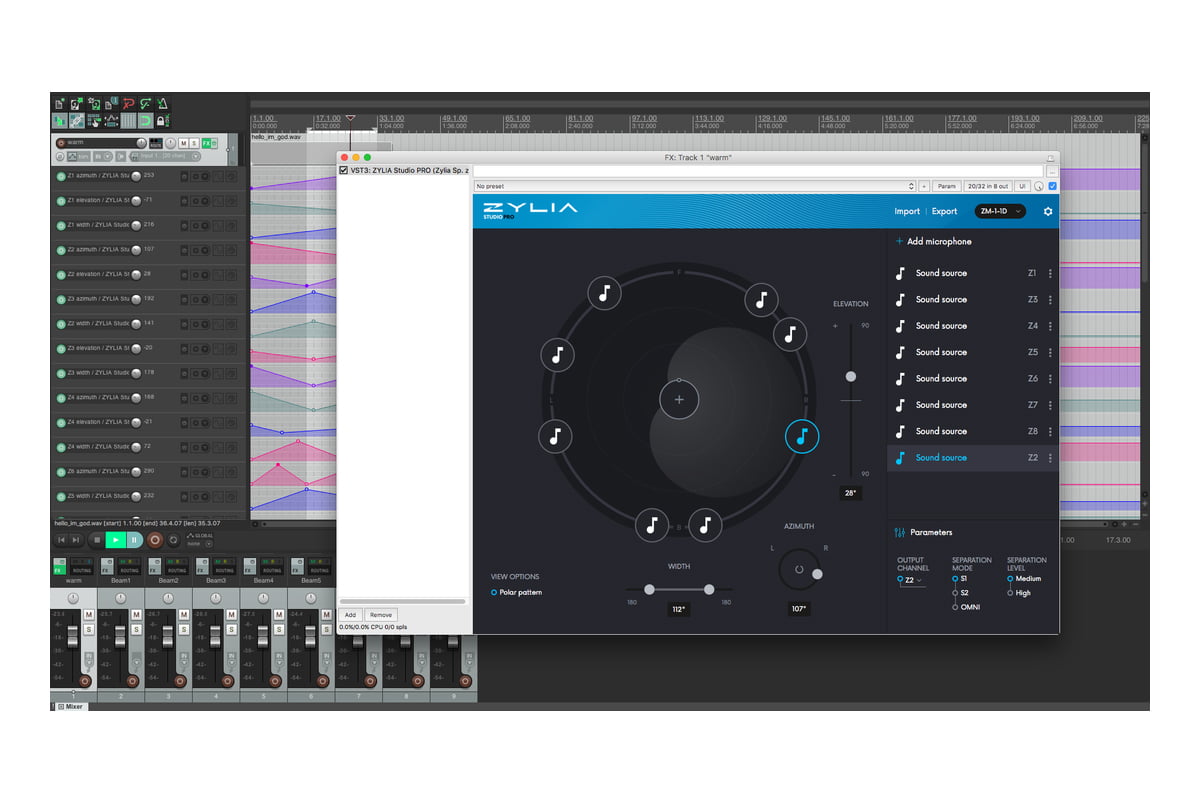Click Export in ZYLIA header

[x=945, y=211]
